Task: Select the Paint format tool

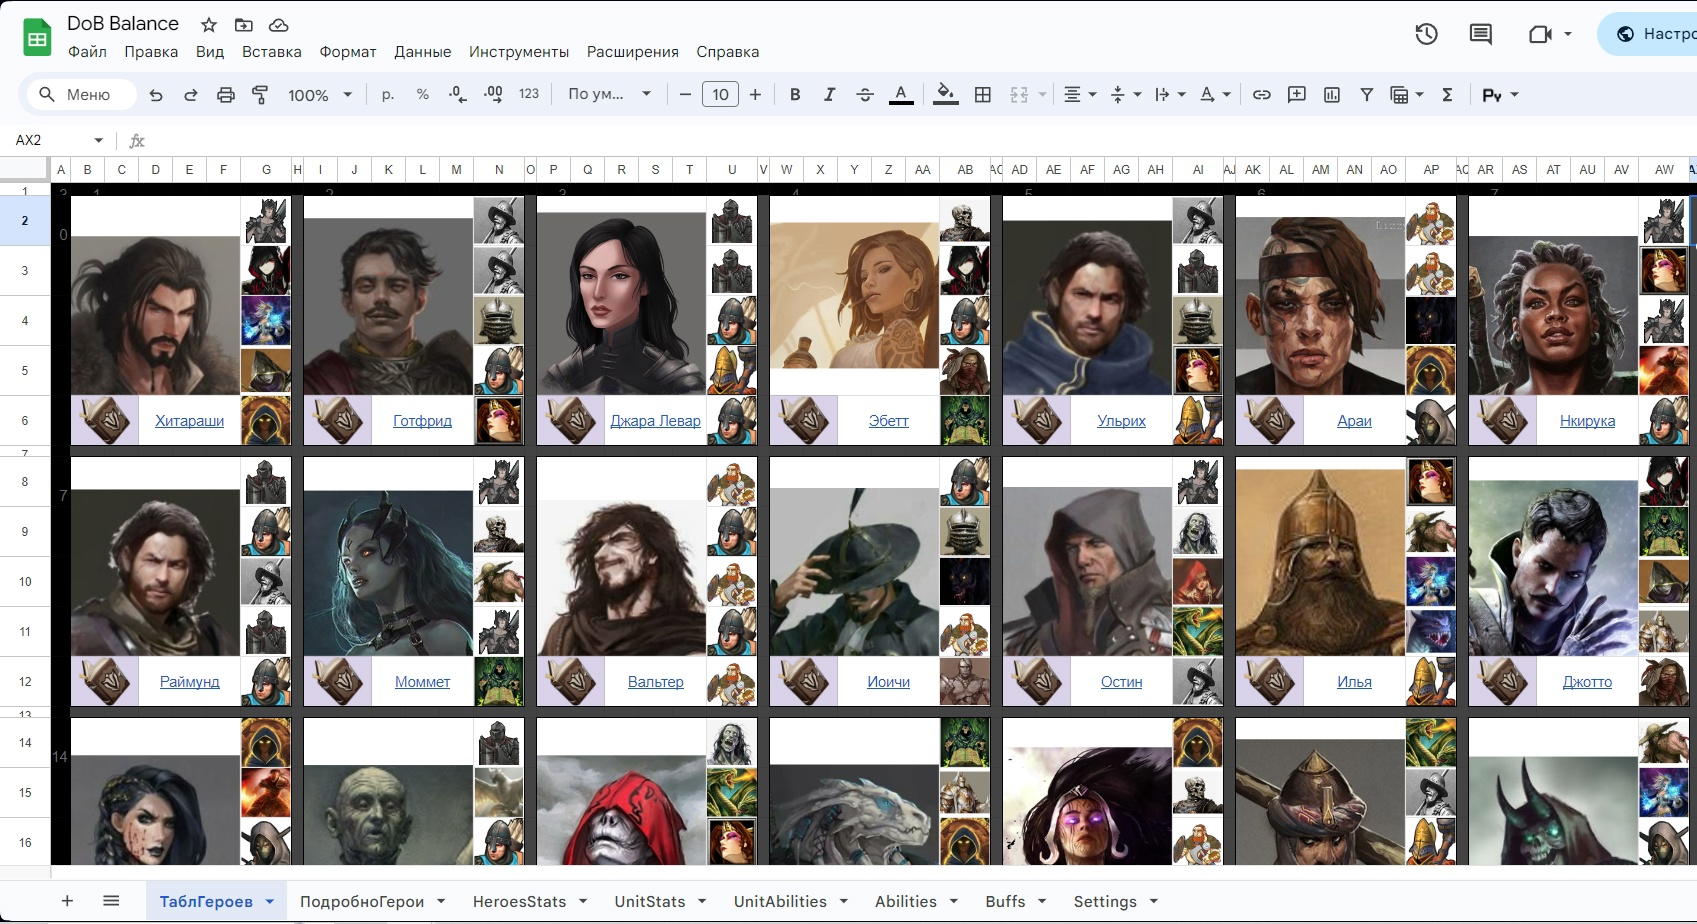Action: click(x=260, y=95)
